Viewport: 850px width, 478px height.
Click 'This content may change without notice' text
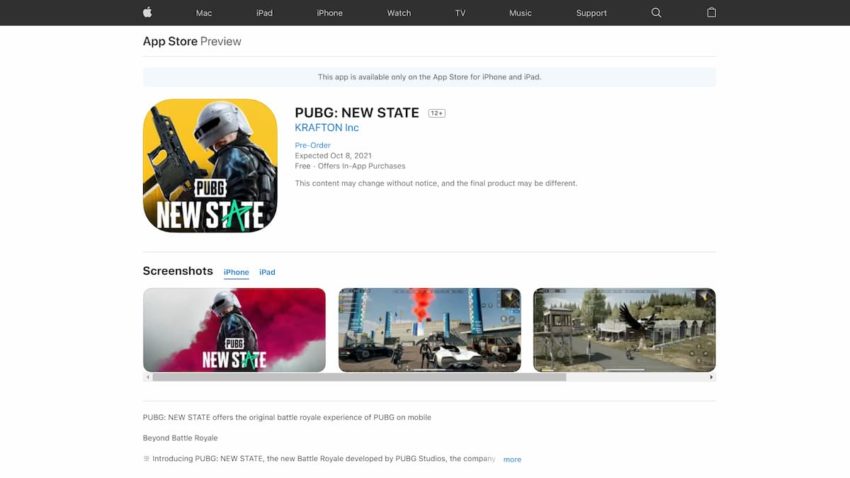[436, 183]
